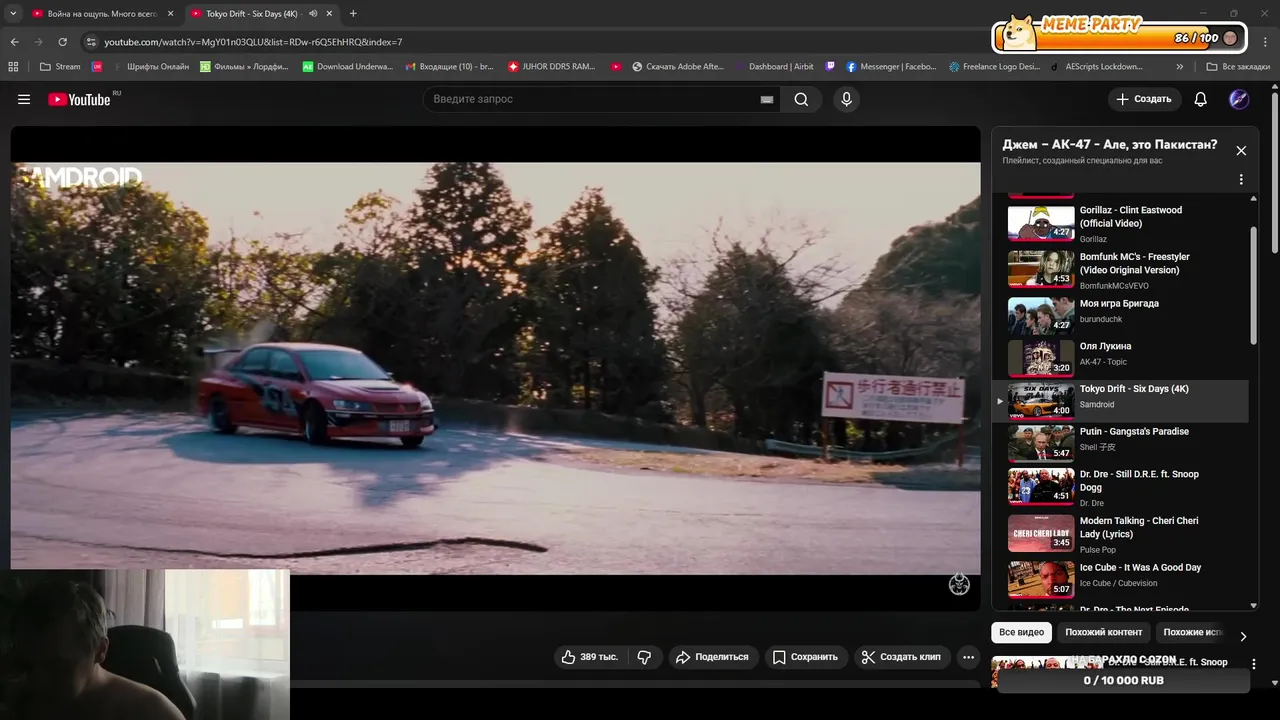Select the Похожие исп... chip
The image size is (1280, 720).
(1192, 632)
